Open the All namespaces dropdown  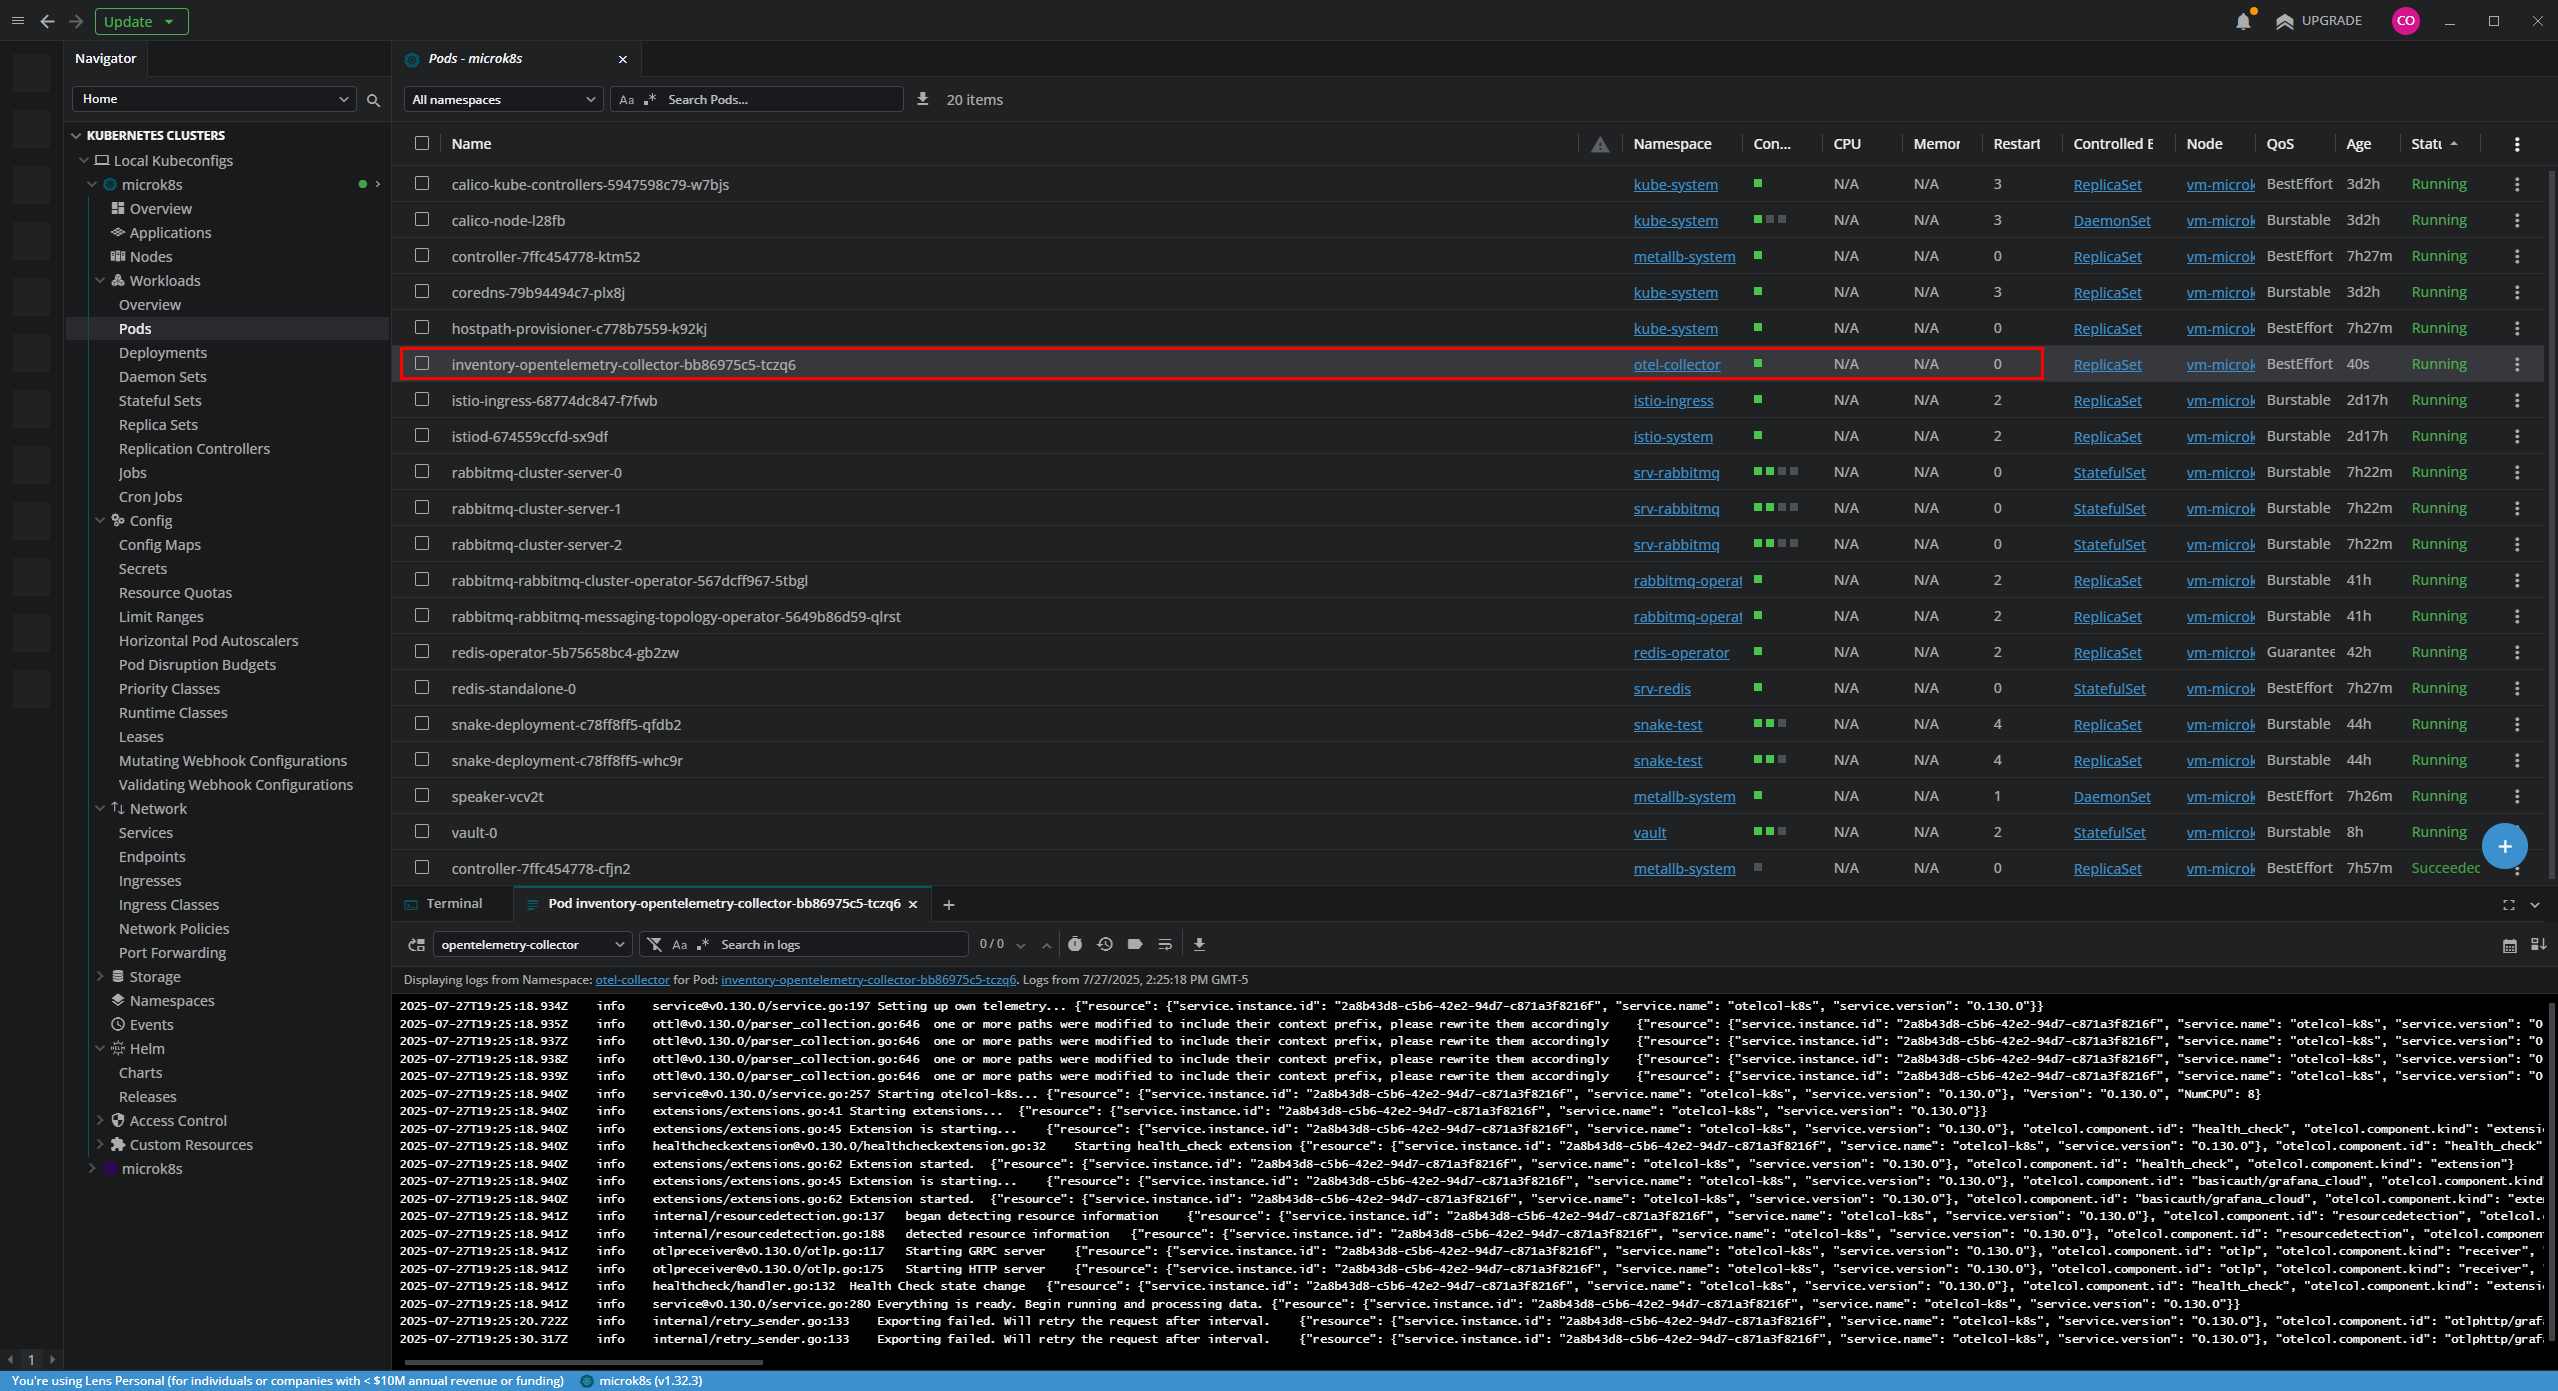point(504,99)
